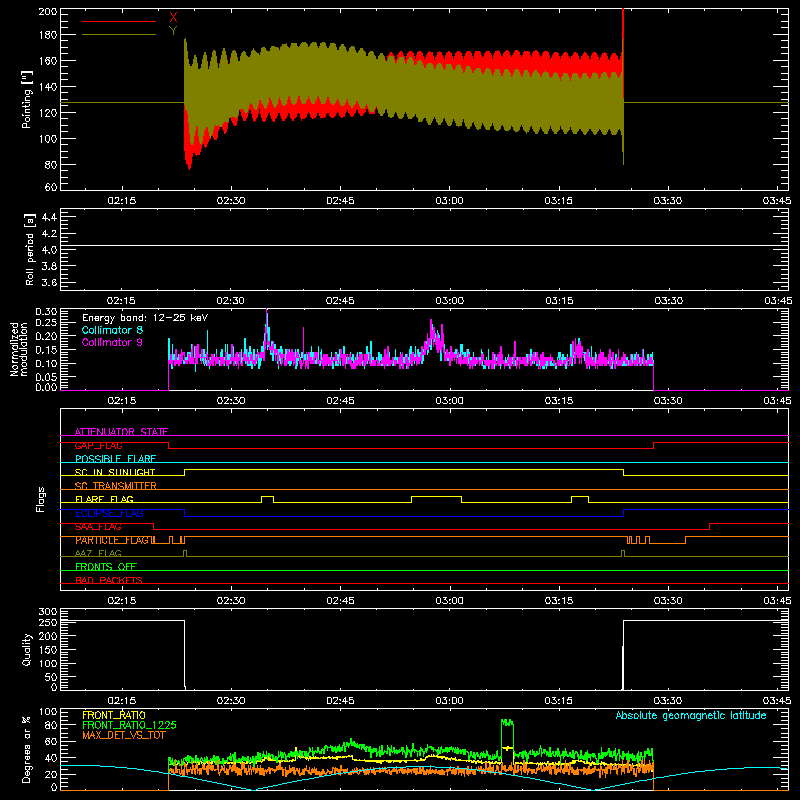Click the POSSIBLE_FLARE label

(x=115, y=459)
